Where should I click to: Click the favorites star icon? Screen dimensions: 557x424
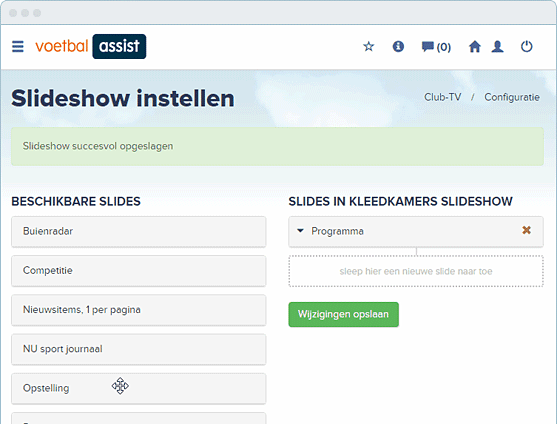(369, 47)
